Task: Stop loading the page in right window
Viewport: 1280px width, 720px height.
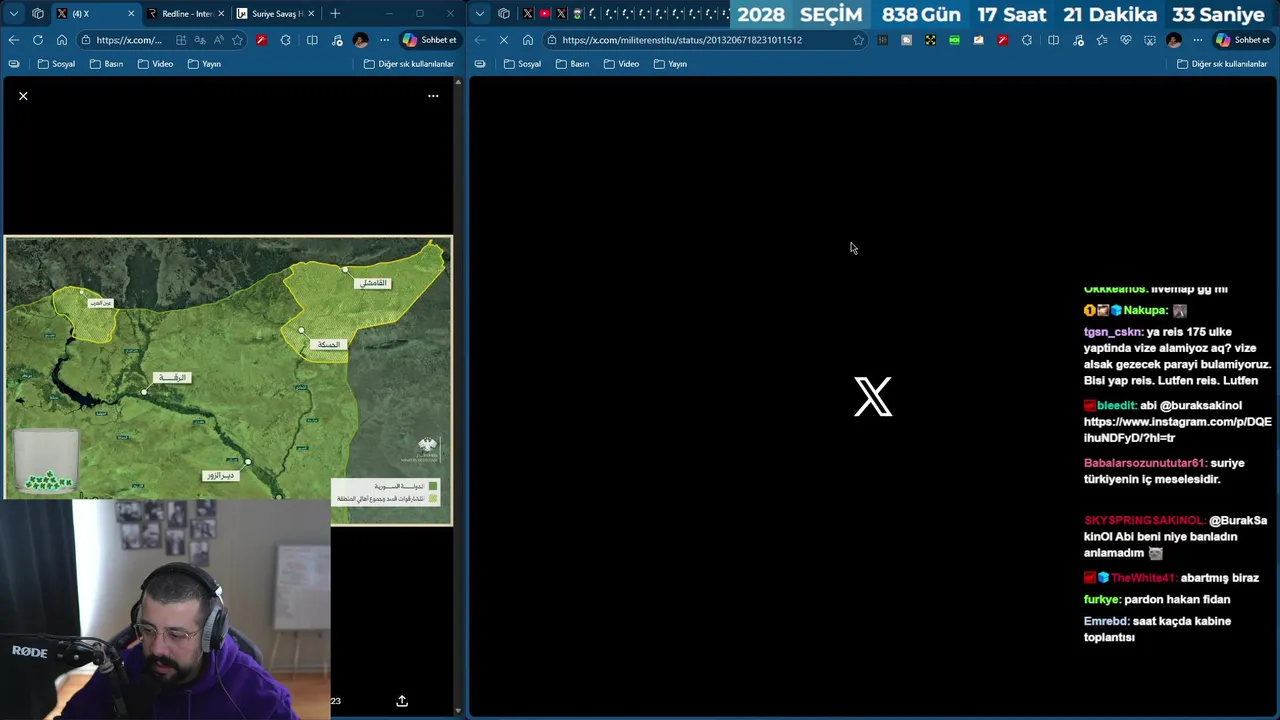Action: 504,40
